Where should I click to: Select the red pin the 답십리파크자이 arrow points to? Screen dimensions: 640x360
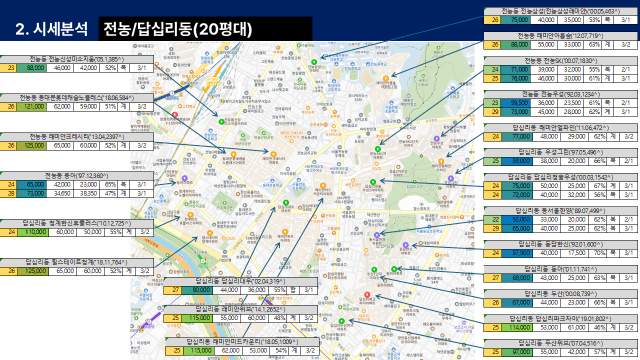pos(367,295)
